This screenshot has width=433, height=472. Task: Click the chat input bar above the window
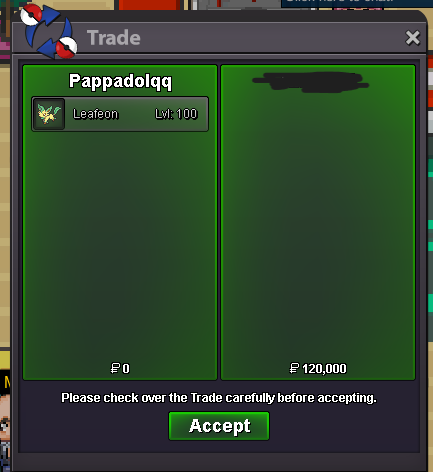[357, 3]
